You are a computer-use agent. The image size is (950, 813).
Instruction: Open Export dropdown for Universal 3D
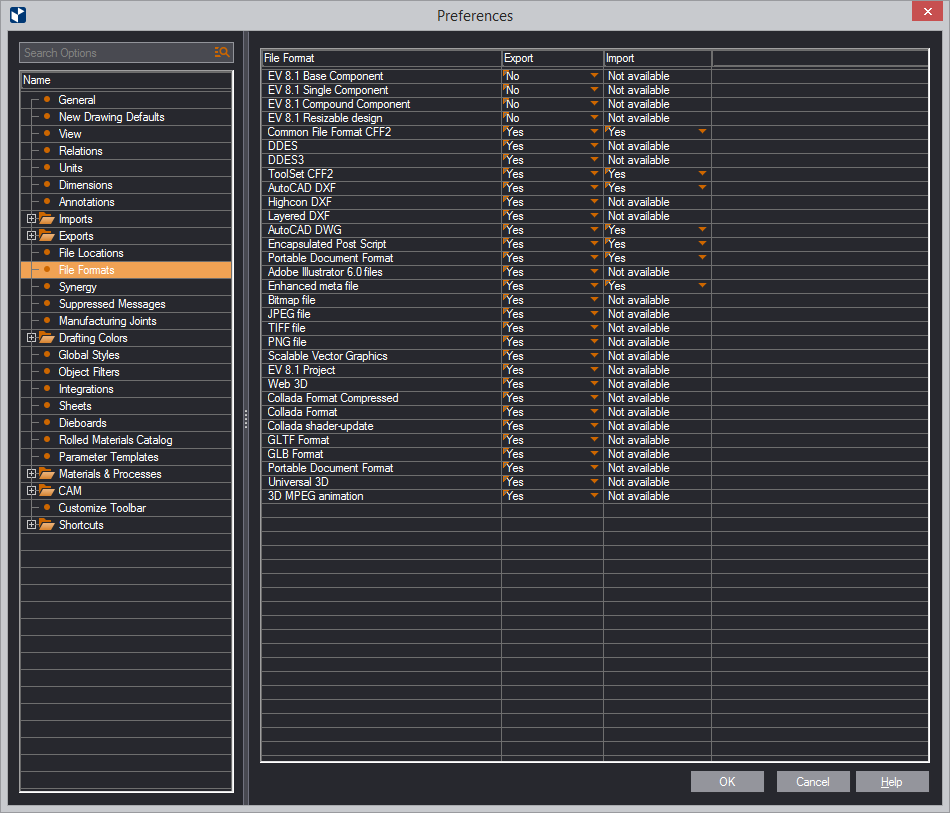pyautogui.click(x=594, y=482)
